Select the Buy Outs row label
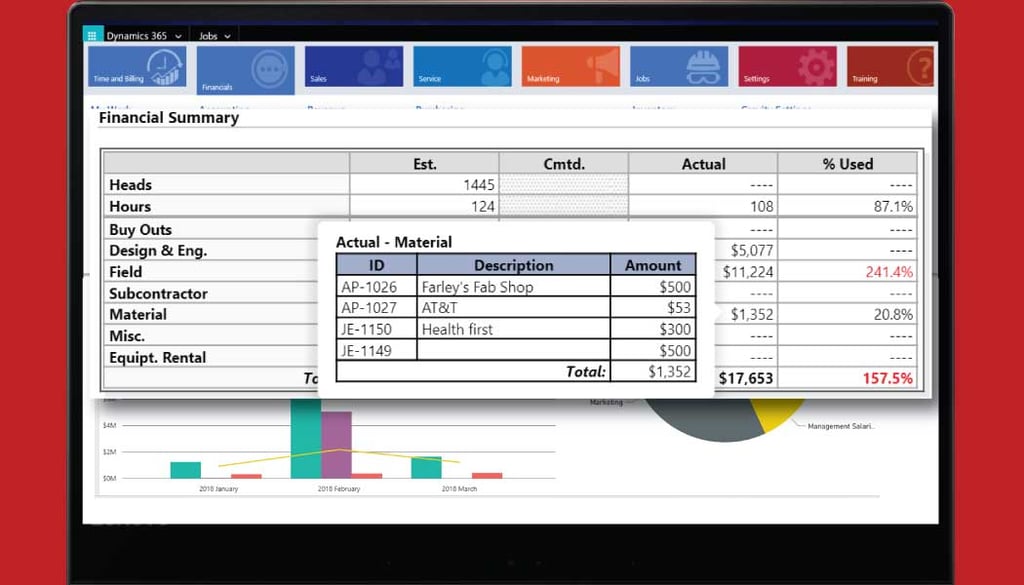Image resolution: width=1024 pixels, height=585 pixels. (x=140, y=230)
